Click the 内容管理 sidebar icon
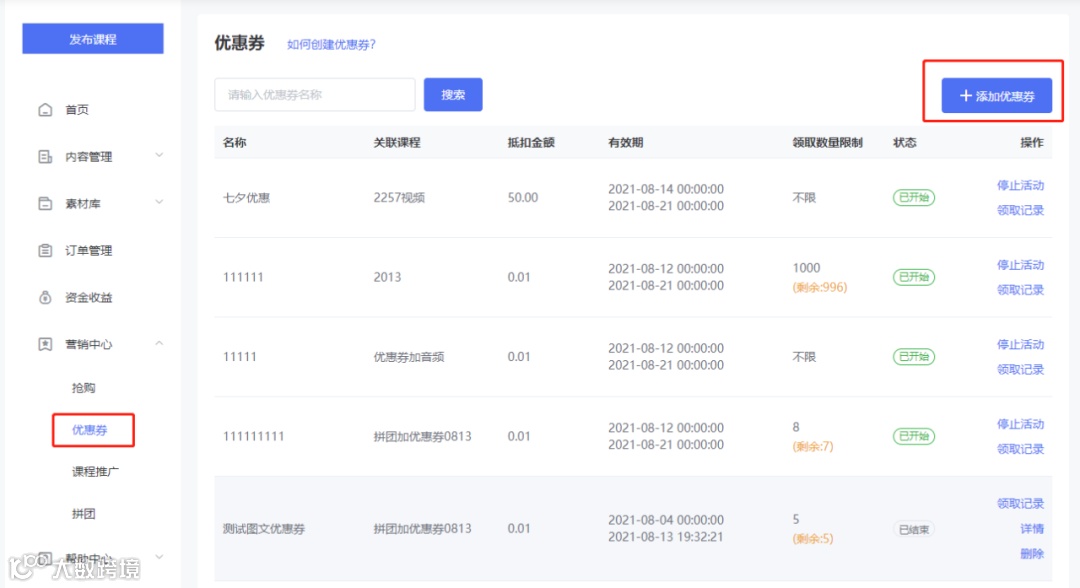1080x588 pixels. [45, 156]
